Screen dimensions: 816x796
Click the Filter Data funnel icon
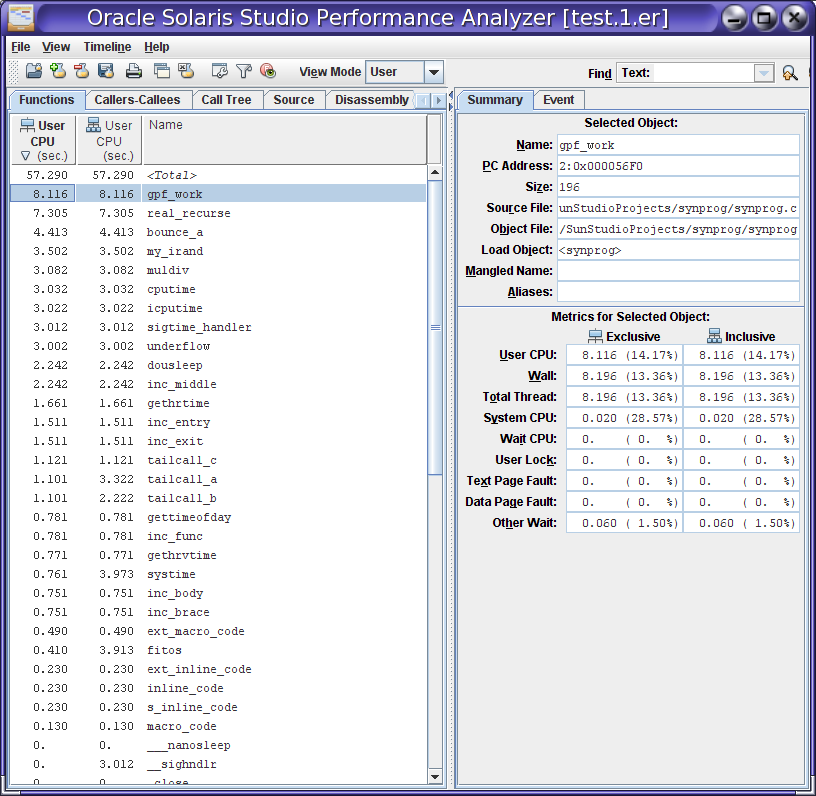[244, 71]
